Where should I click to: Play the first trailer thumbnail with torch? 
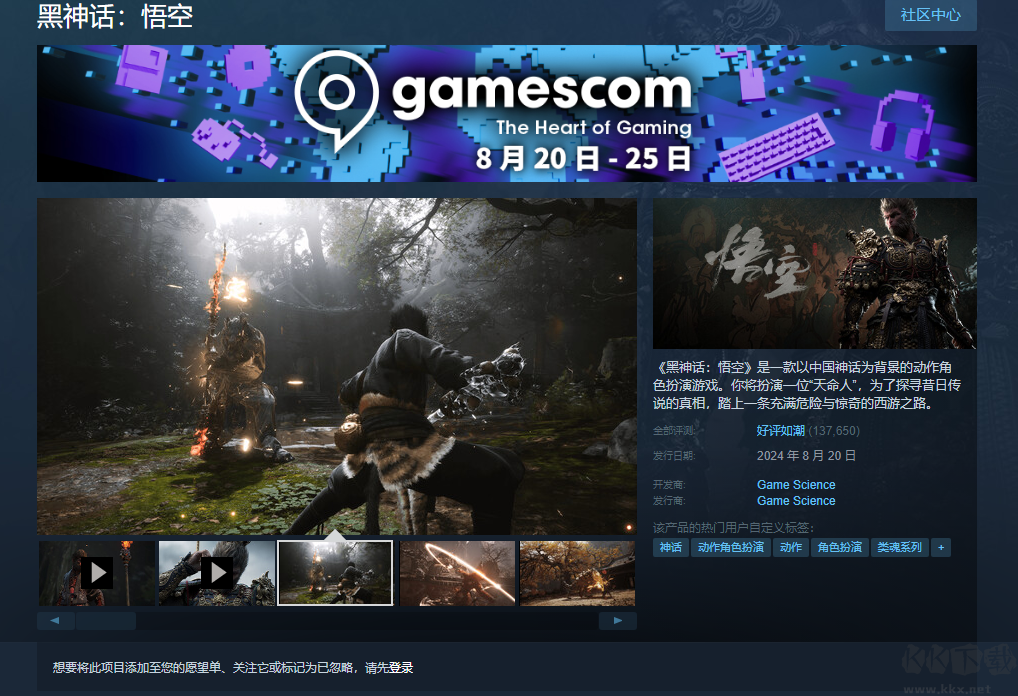97,573
